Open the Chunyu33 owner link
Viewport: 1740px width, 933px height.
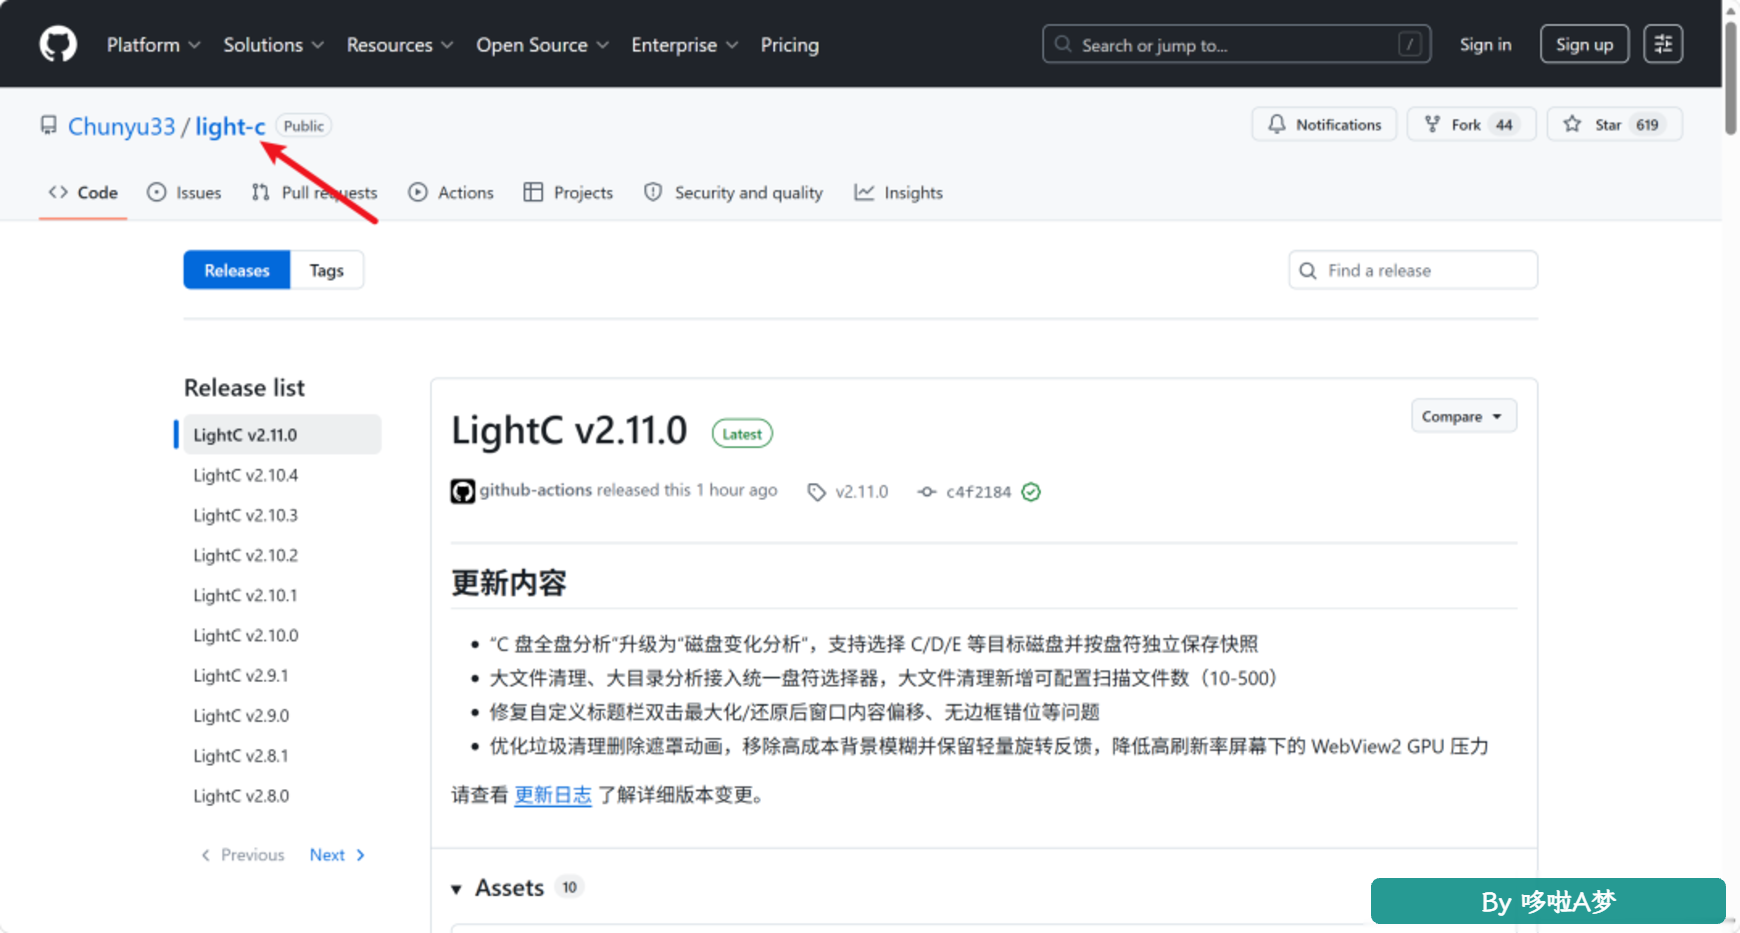coord(121,126)
